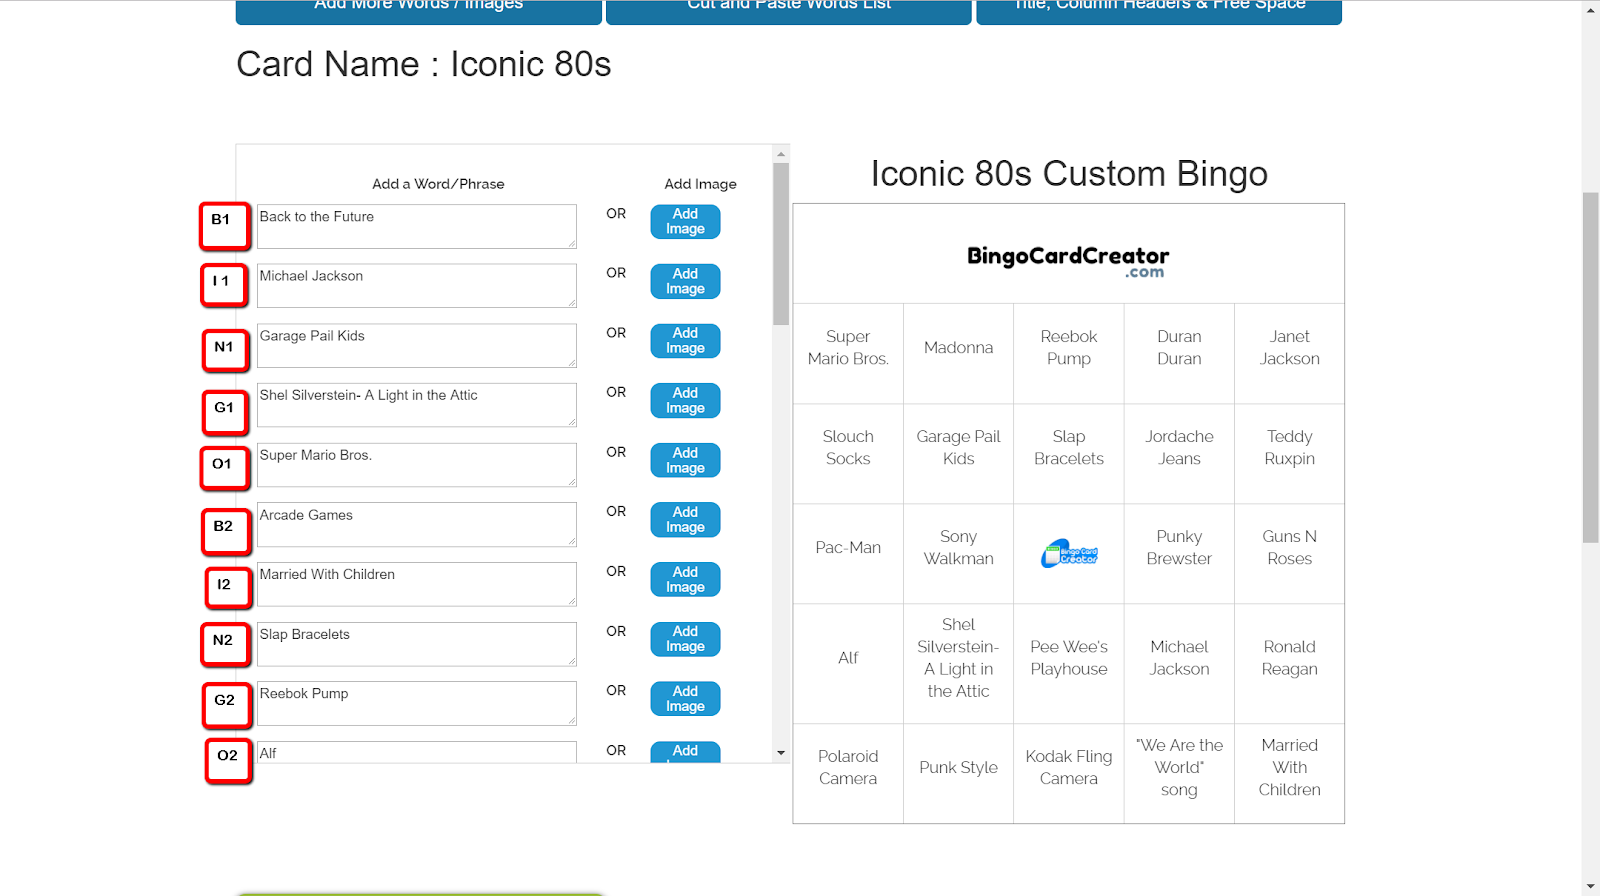Select the Alf cell on the bingo card
Image resolution: width=1600 pixels, height=896 pixels.
(848, 664)
